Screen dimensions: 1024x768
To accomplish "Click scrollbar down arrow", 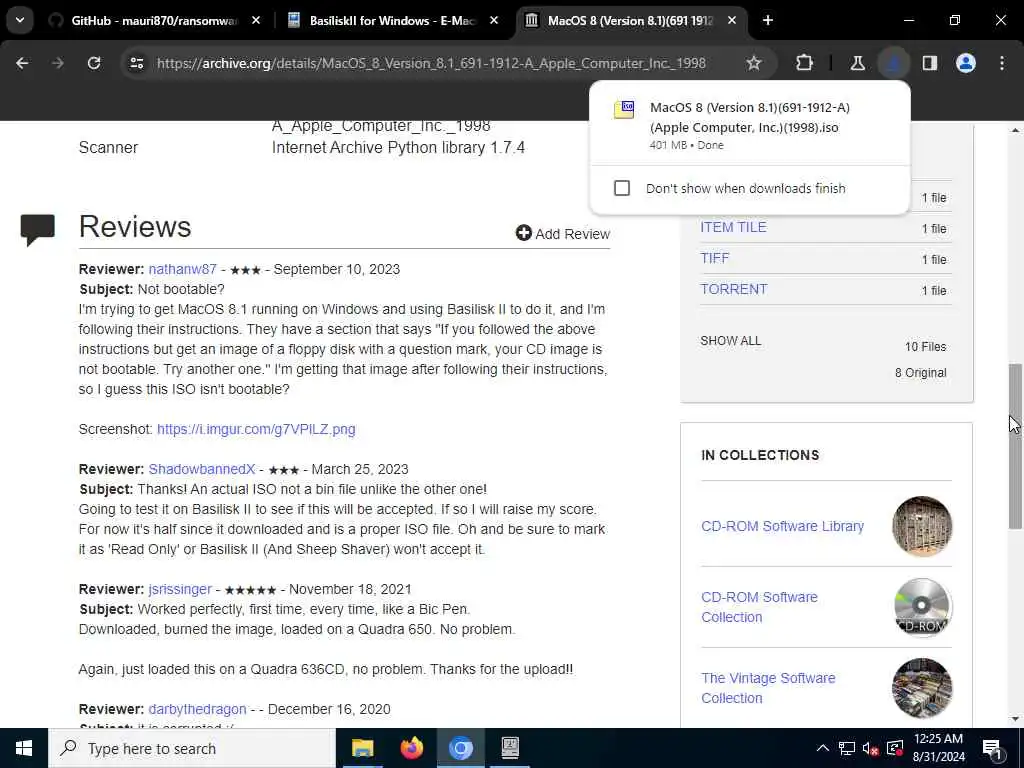I will coord(1015,719).
